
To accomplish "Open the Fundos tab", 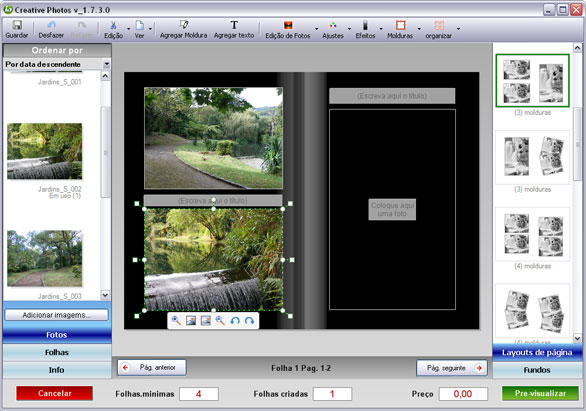I will pos(537,370).
